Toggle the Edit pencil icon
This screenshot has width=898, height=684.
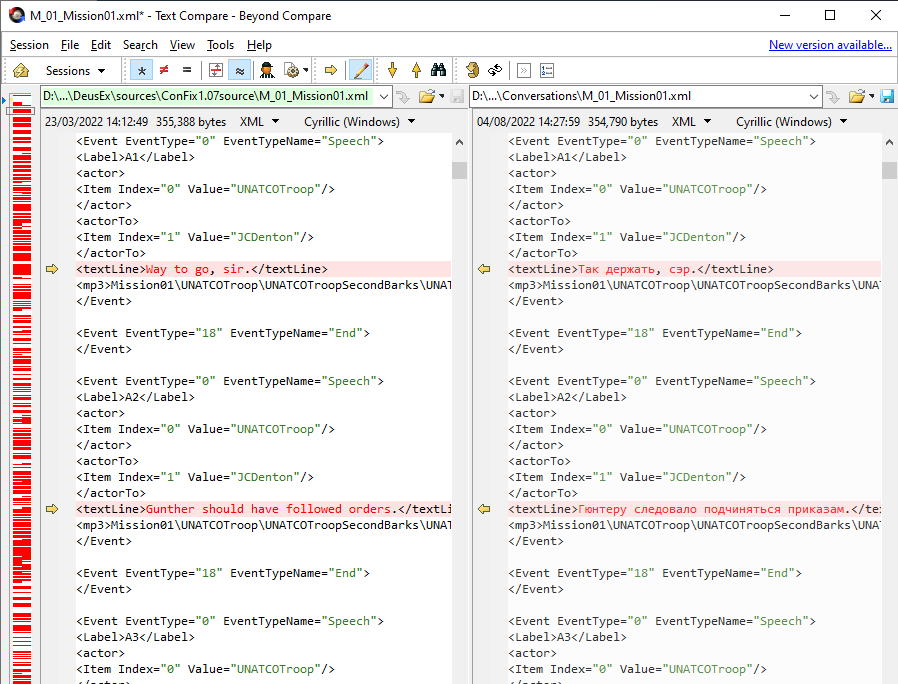(360, 70)
